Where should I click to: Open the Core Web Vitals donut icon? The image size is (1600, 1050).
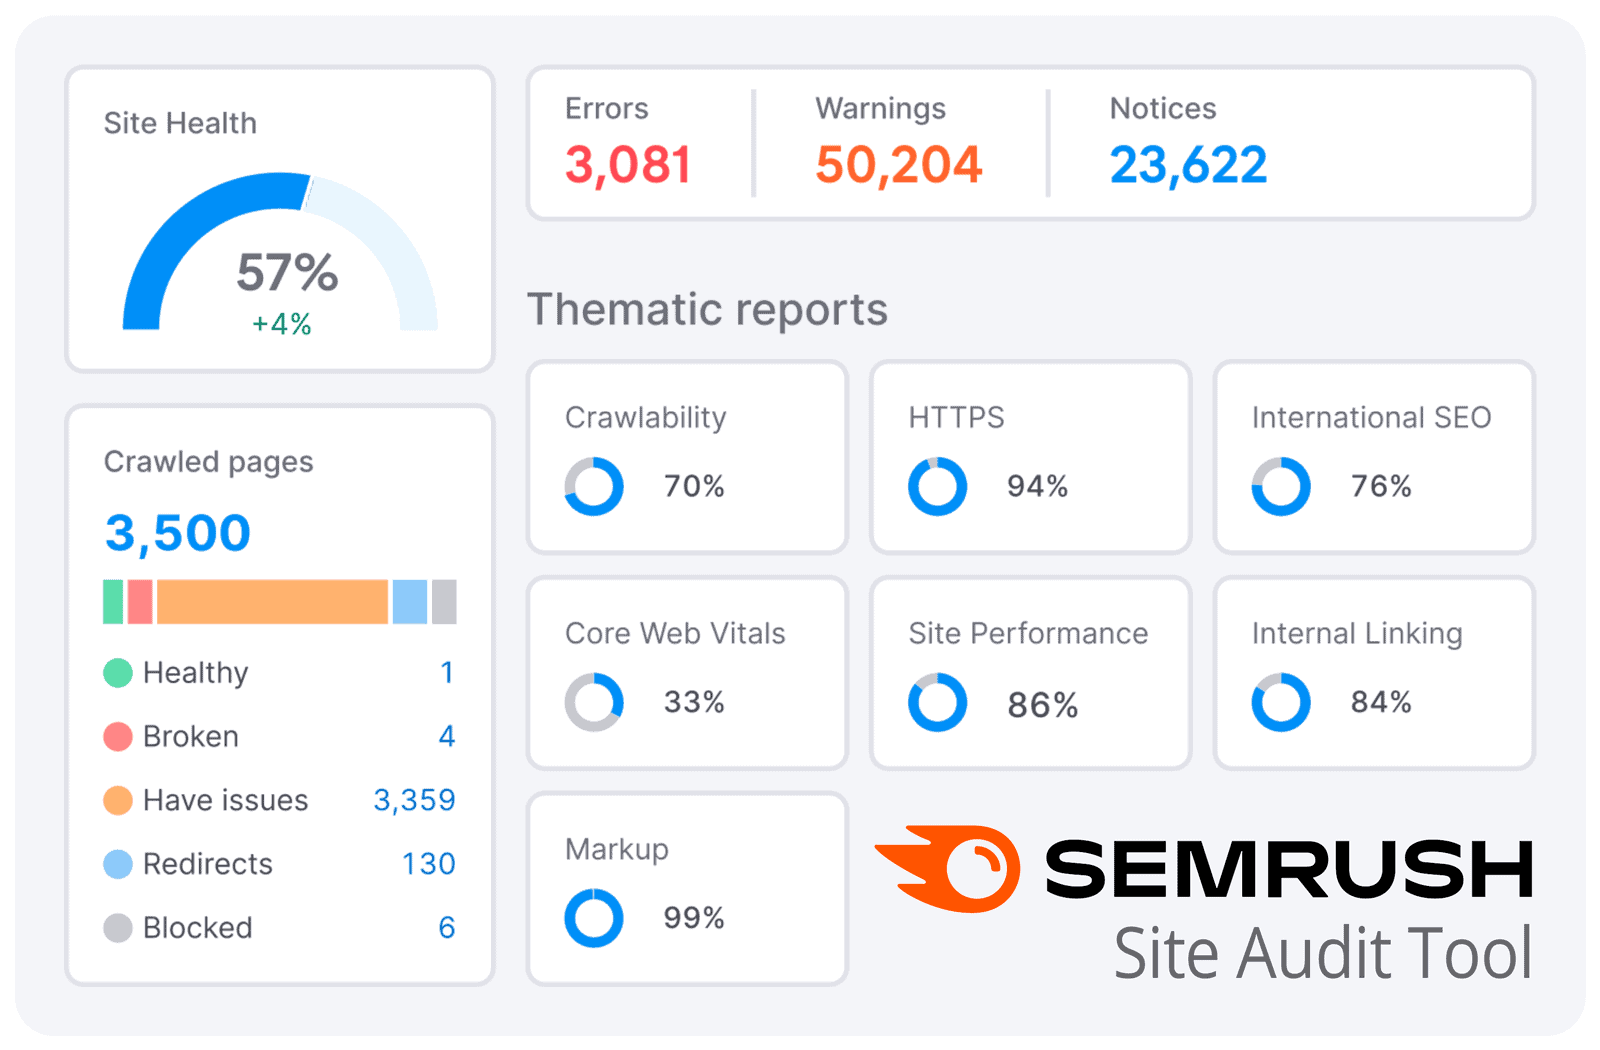(594, 702)
